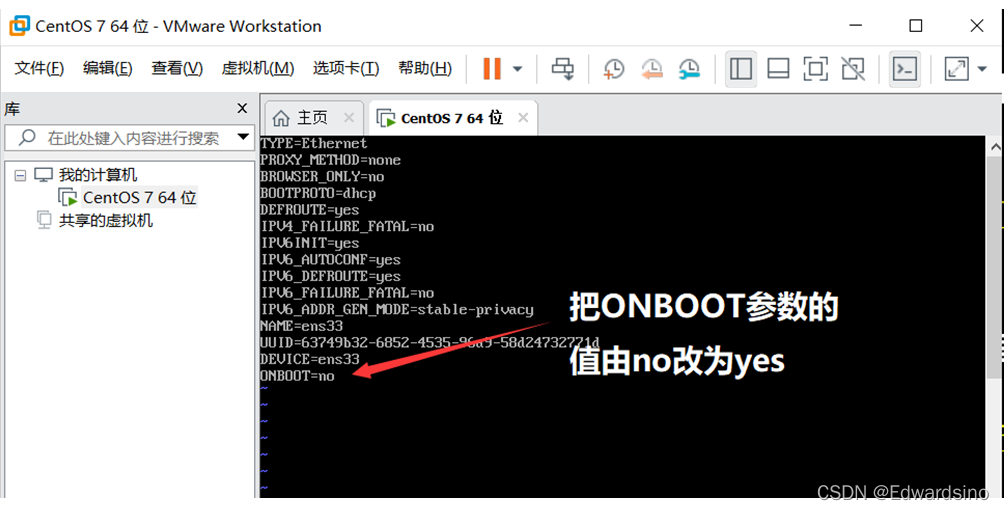Viewport: 1004px width, 510px height.
Task: Open the stretch display options dropdown arrow
Action: 982,69
